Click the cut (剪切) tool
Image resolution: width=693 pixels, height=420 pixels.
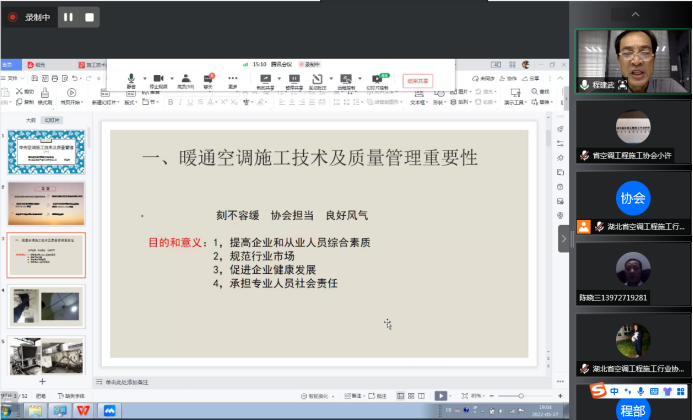click(25, 92)
